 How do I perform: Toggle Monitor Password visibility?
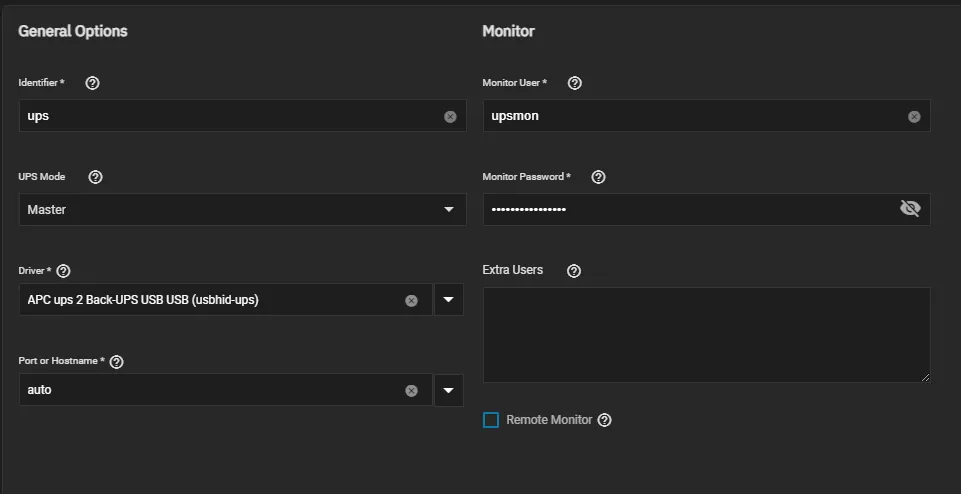click(x=909, y=209)
